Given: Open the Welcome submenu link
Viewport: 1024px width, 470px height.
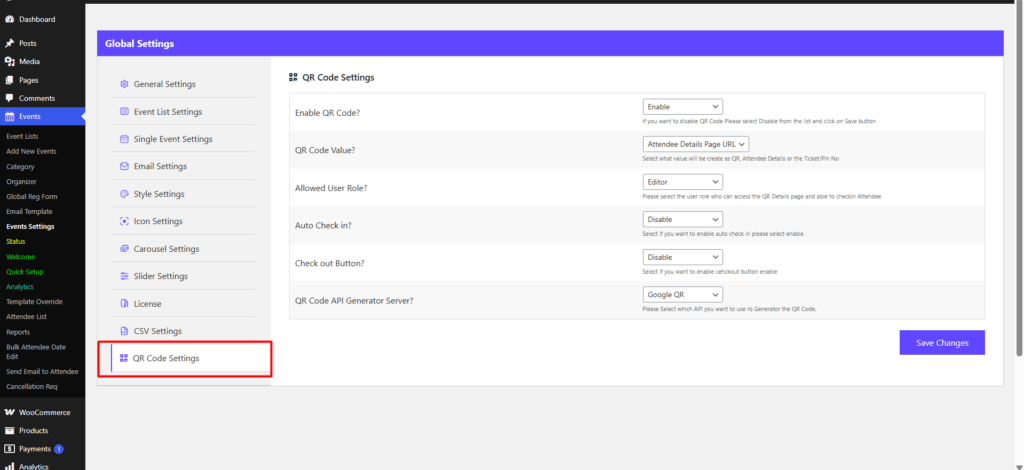Looking at the screenshot, I should point(21,257).
